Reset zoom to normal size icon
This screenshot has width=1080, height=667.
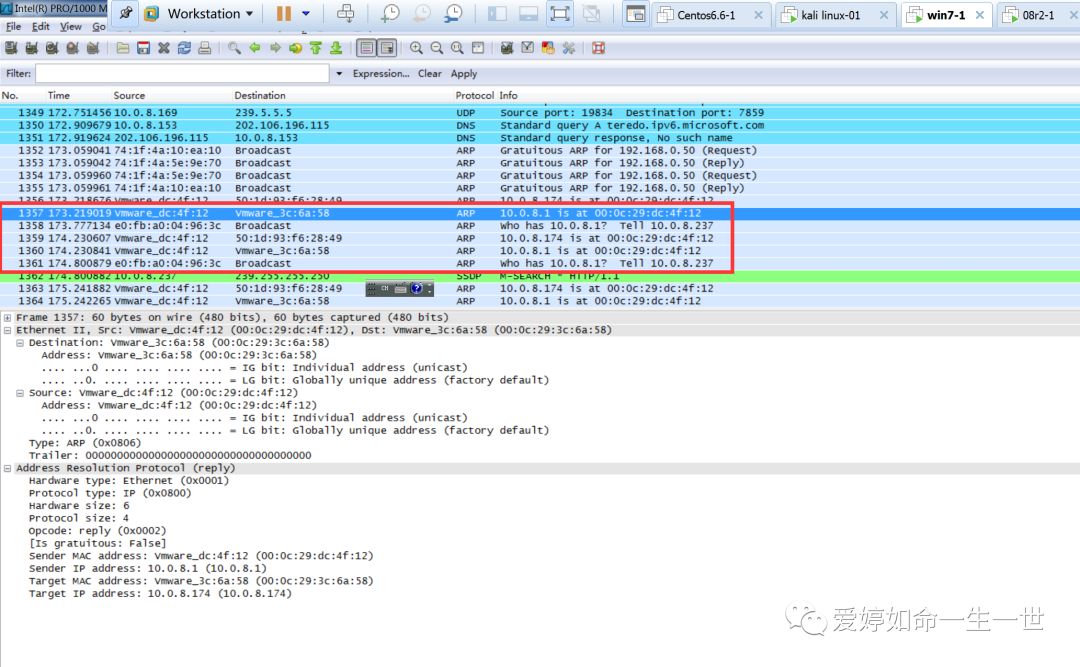[x=457, y=48]
